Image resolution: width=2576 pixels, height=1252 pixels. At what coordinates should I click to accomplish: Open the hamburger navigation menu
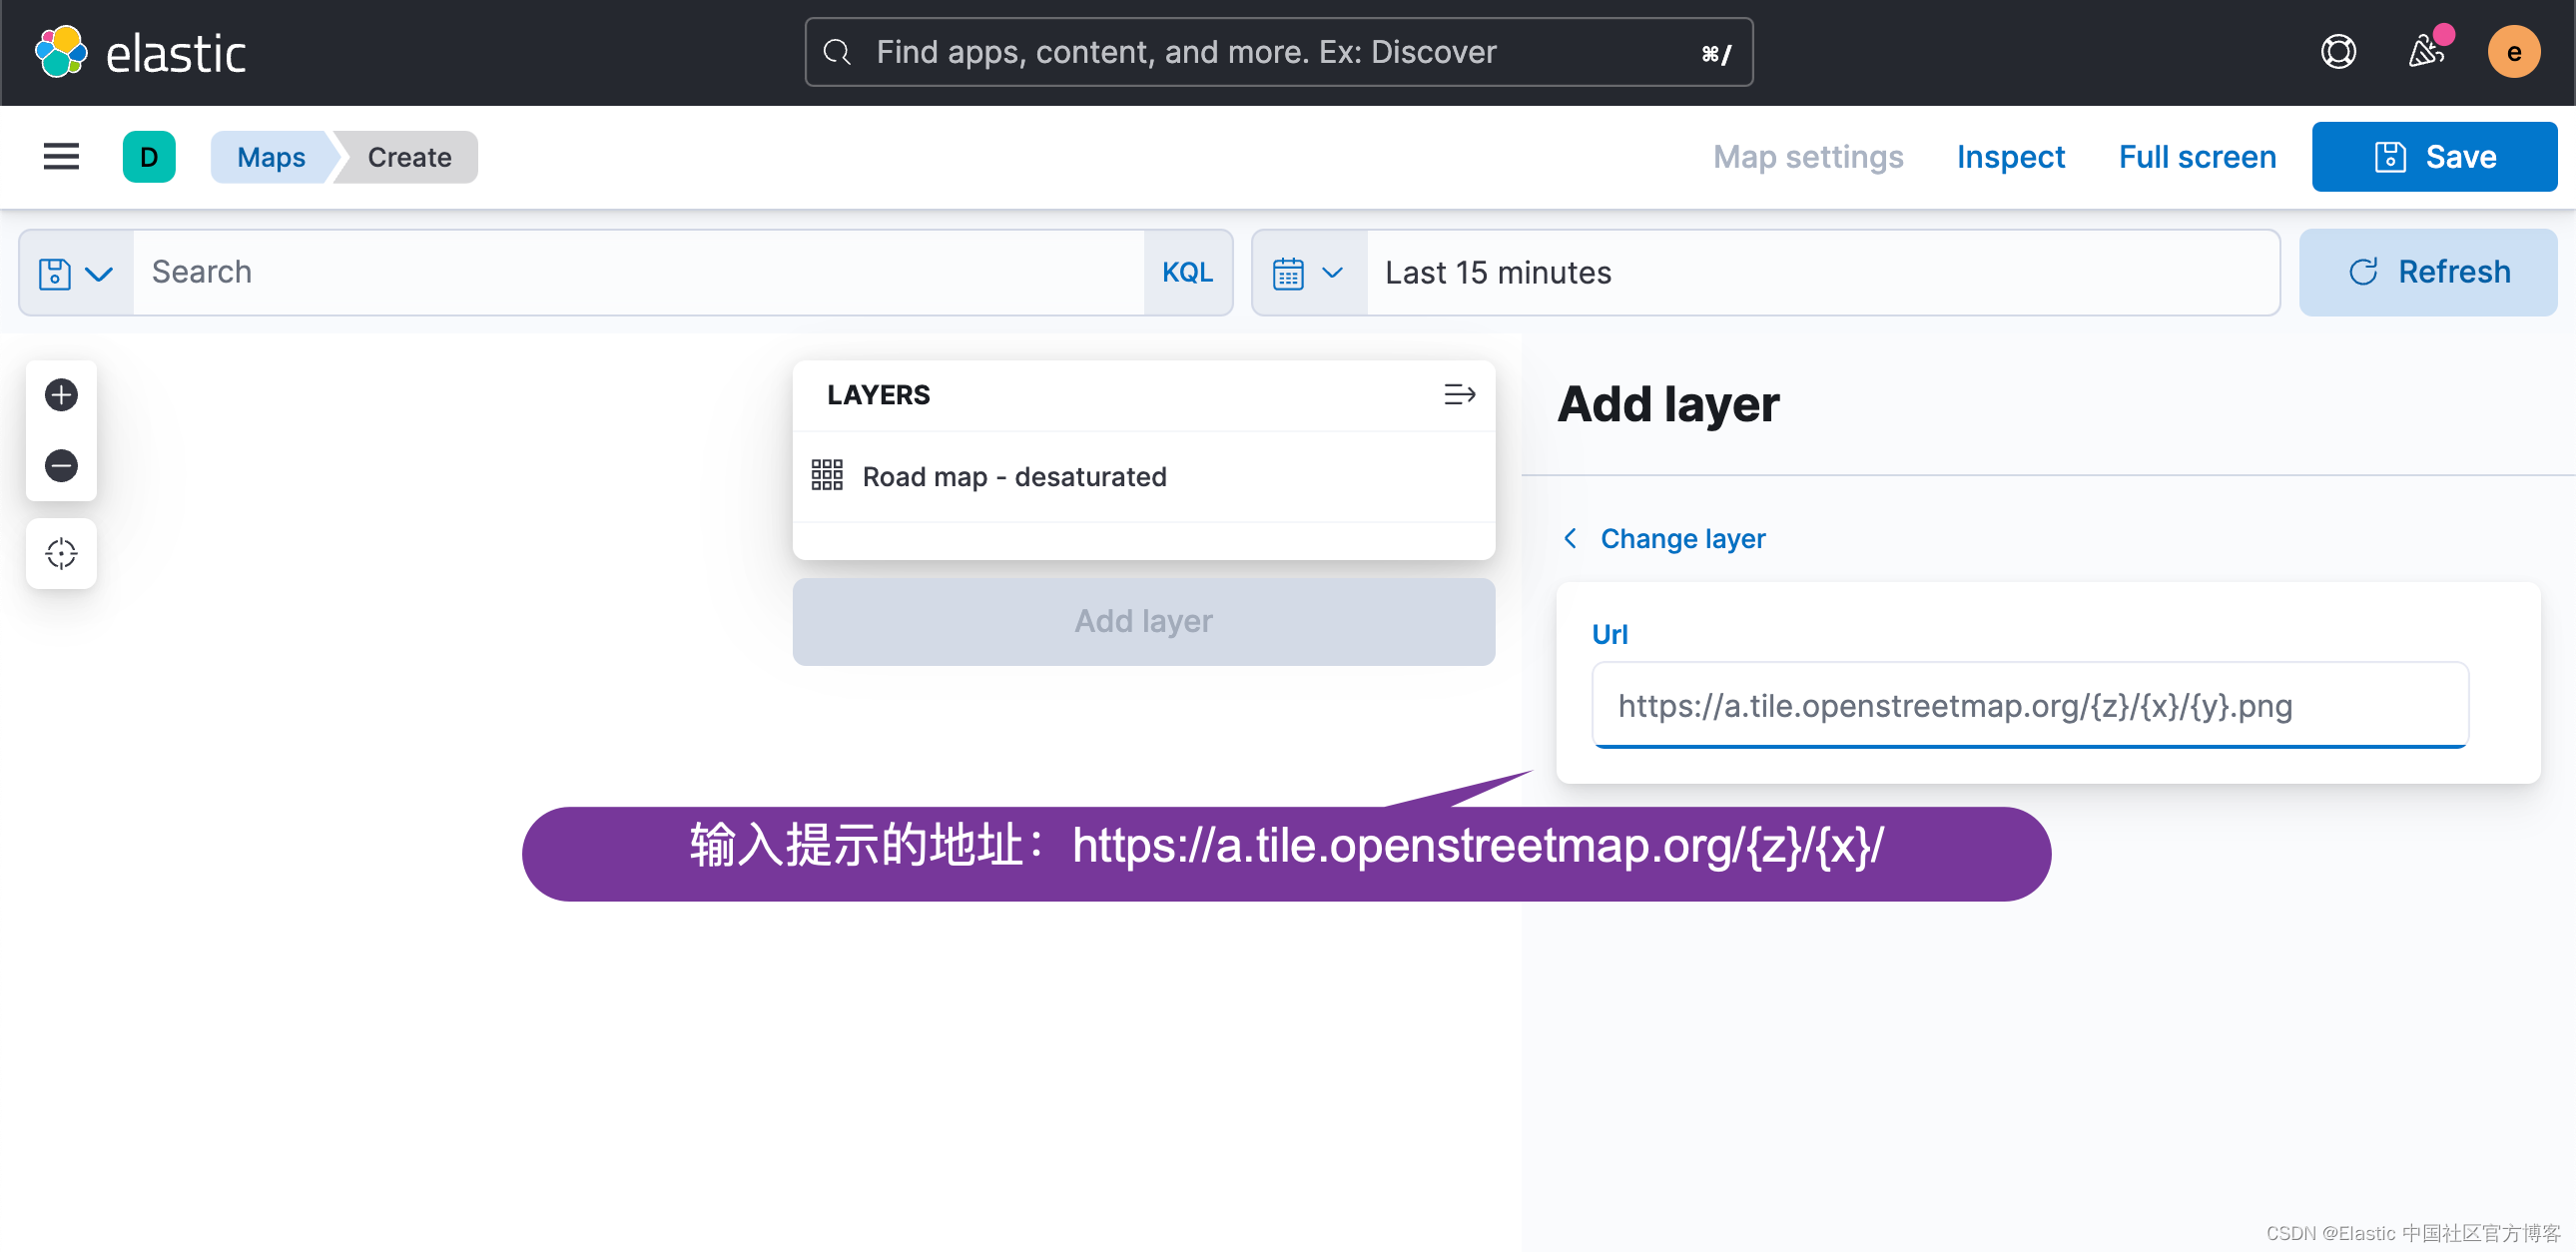click(x=61, y=157)
